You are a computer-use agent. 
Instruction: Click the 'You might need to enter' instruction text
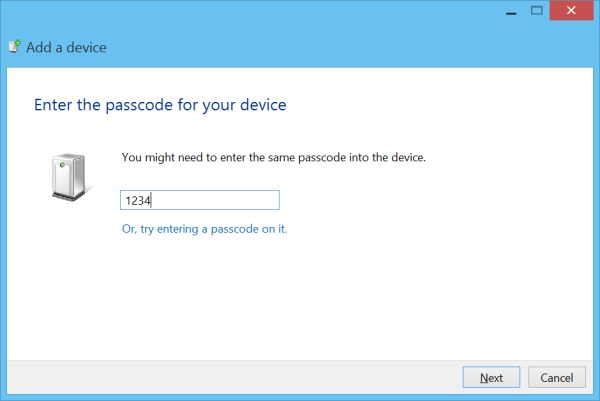click(x=273, y=157)
